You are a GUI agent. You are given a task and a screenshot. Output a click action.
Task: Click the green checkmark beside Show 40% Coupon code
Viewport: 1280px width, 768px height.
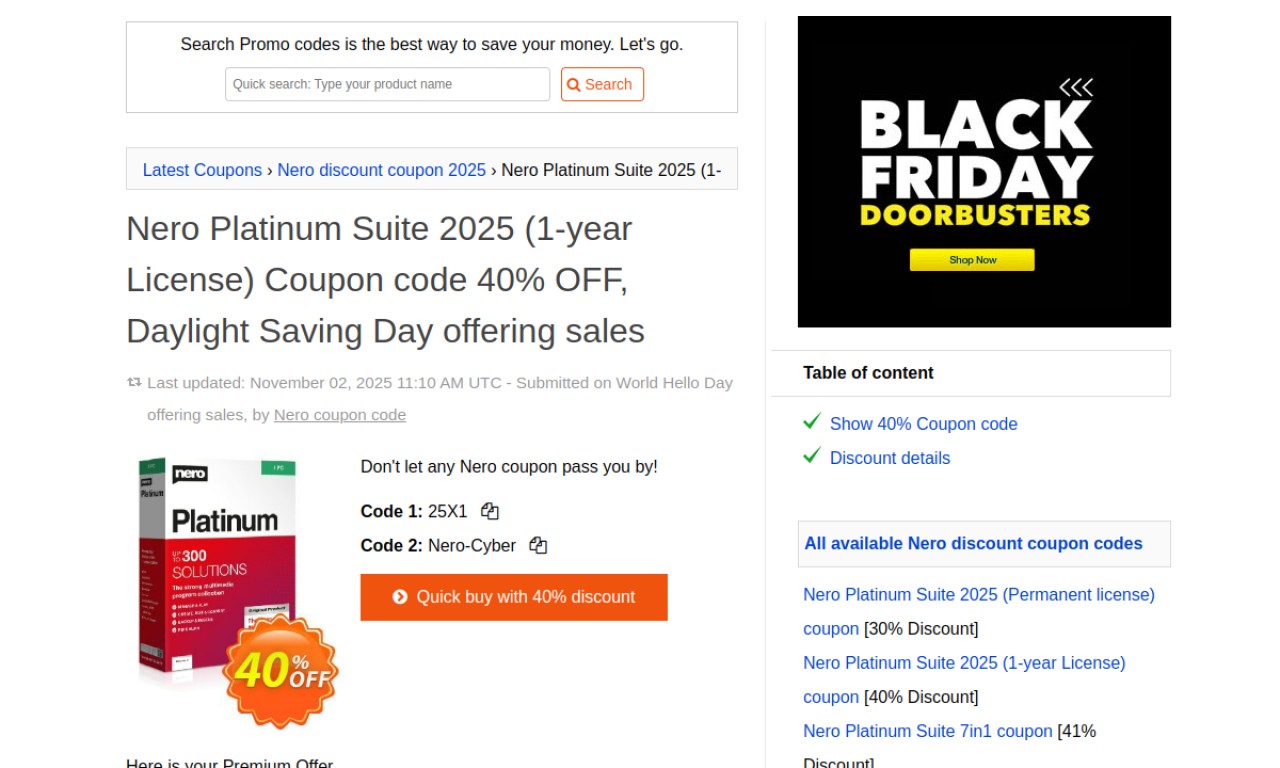pos(812,422)
